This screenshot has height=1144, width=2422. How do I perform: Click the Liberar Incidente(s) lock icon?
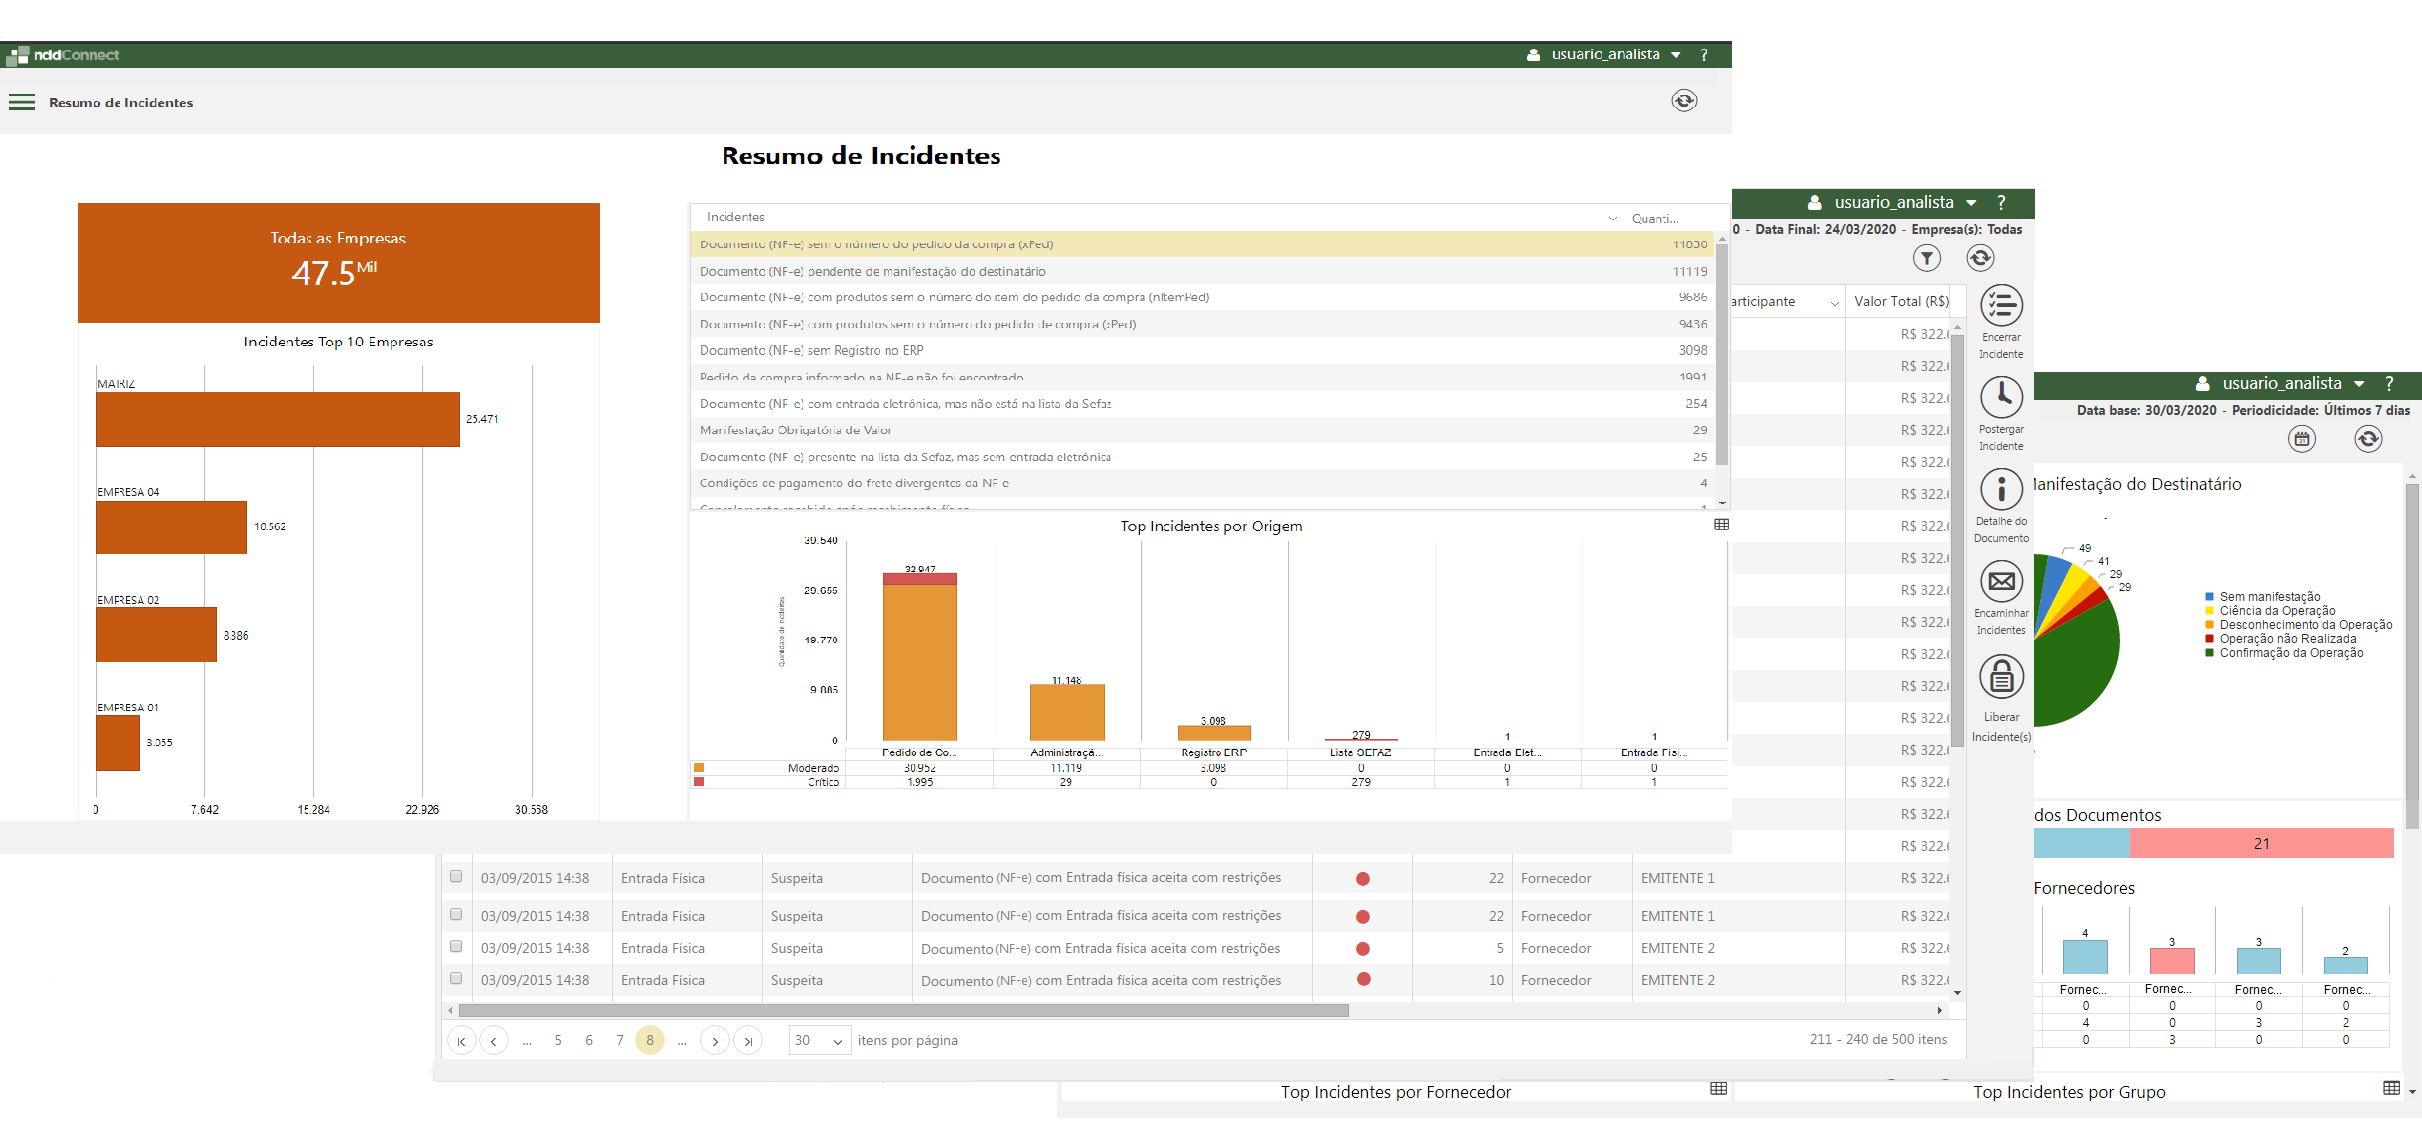[x=2001, y=678]
